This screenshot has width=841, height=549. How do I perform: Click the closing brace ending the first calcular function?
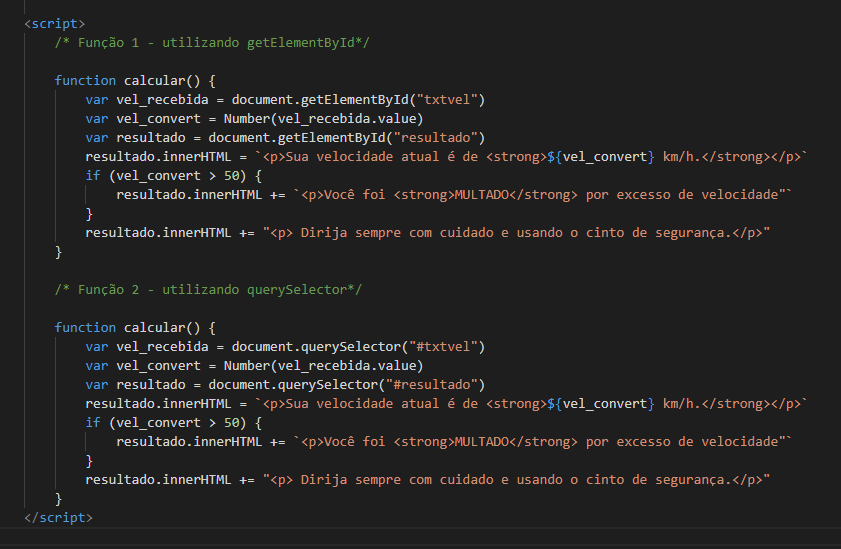click(59, 251)
